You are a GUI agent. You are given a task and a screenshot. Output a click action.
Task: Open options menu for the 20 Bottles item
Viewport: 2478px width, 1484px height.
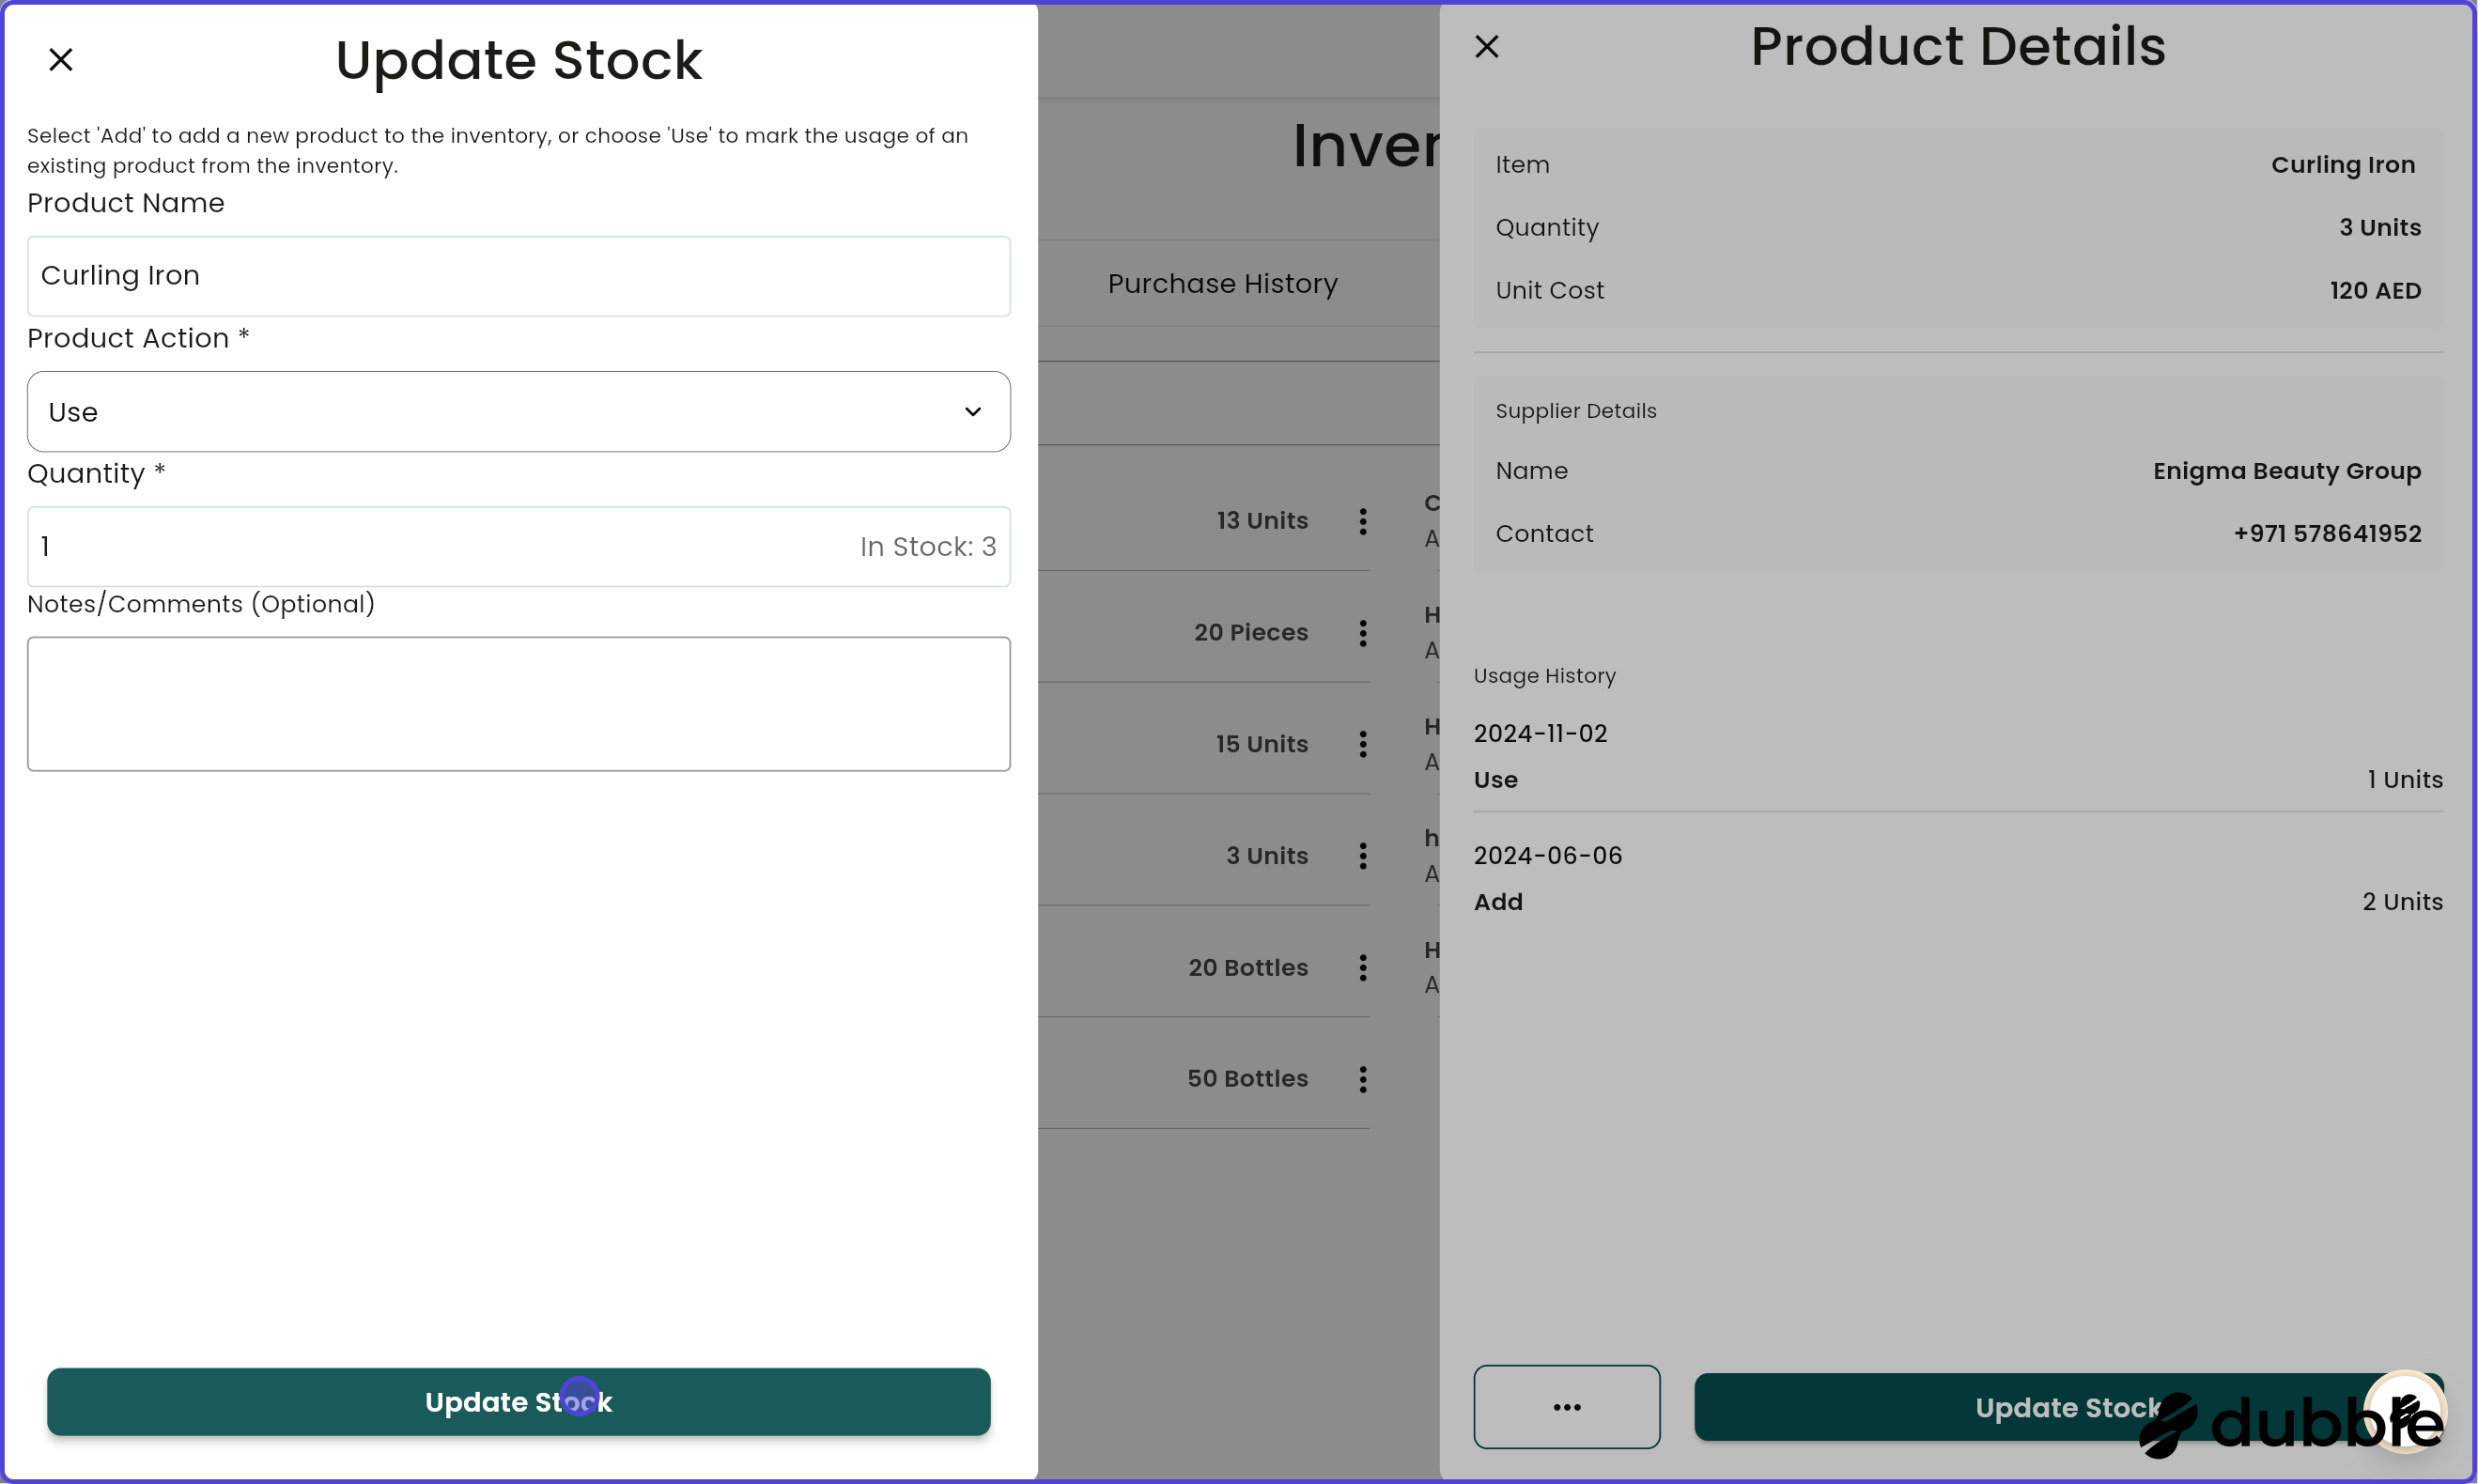click(x=1363, y=967)
